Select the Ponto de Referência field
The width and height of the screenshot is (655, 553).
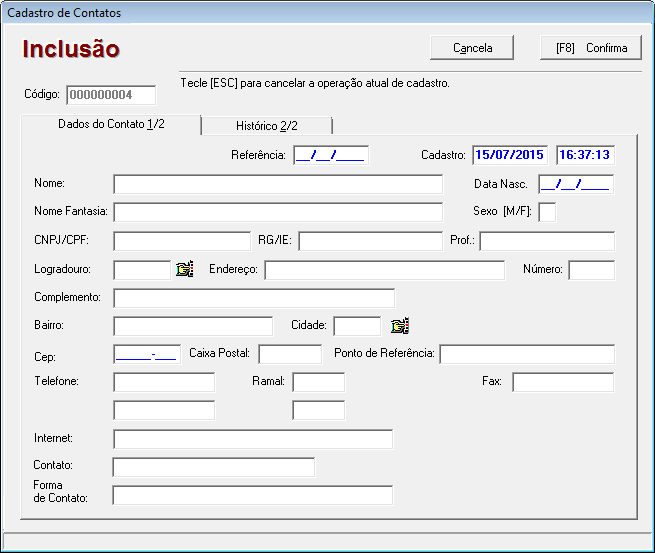tap(526, 354)
